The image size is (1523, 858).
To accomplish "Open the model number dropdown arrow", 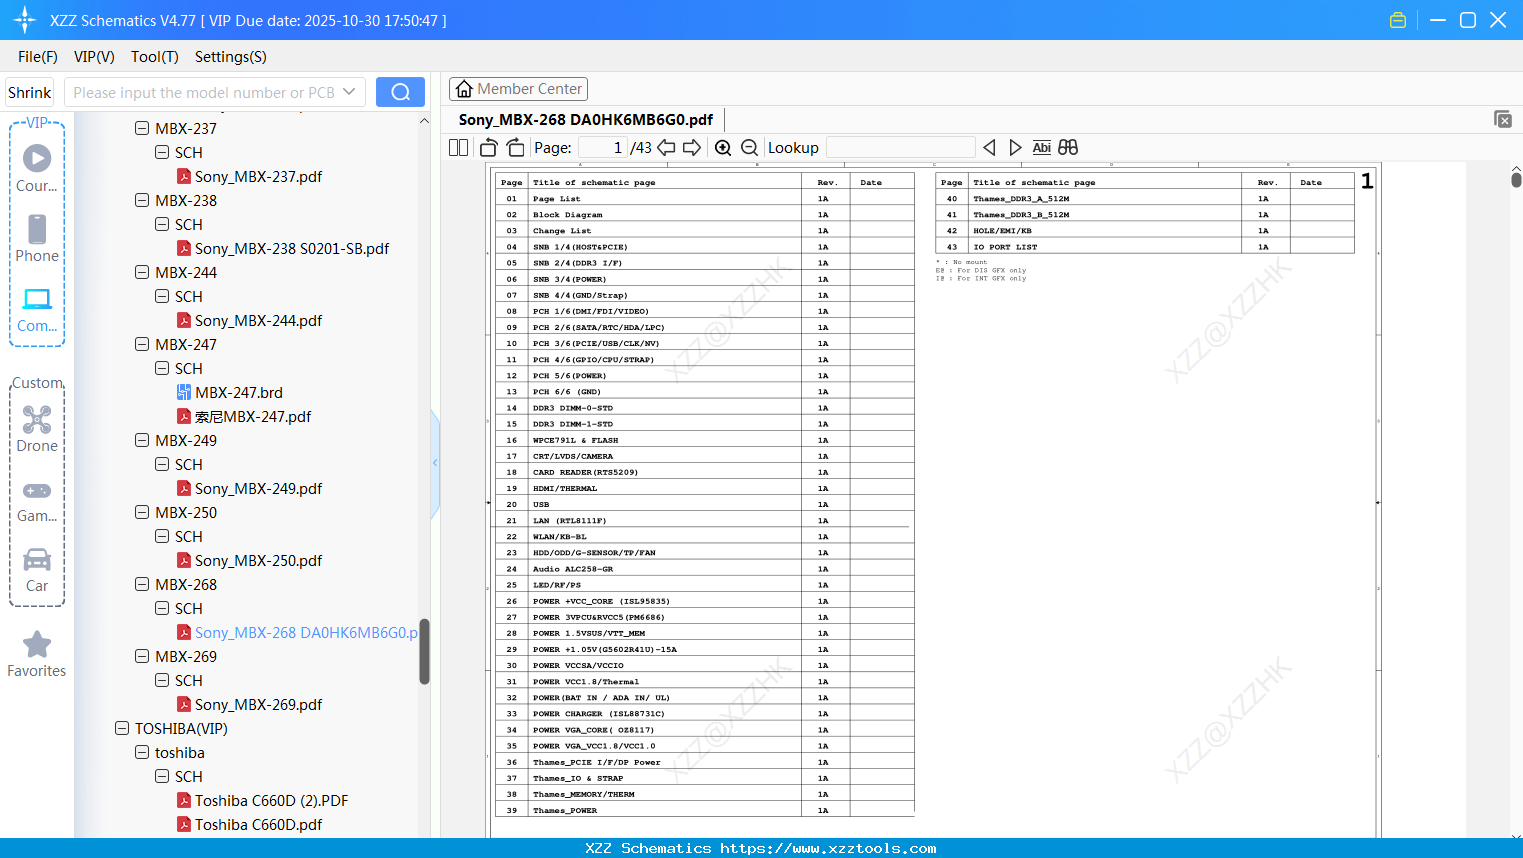I will coord(349,92).
